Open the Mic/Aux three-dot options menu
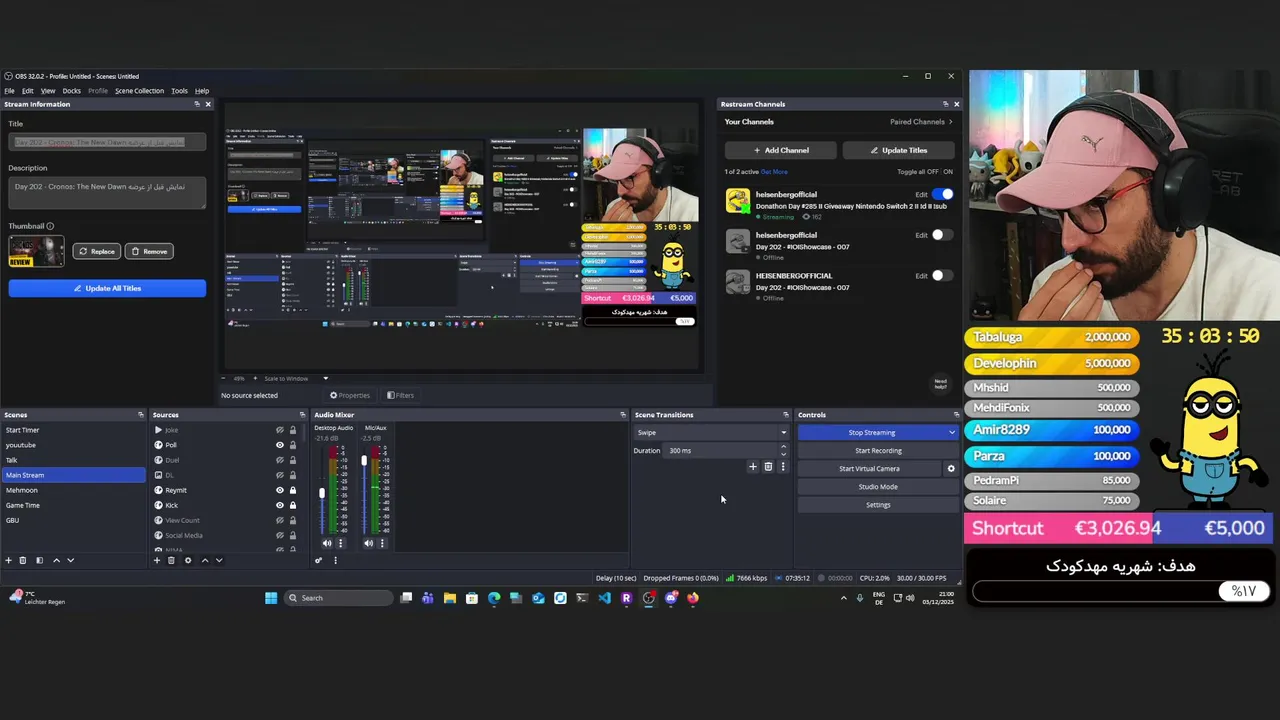The image size is (1280, 720). (x=382, y=543)
